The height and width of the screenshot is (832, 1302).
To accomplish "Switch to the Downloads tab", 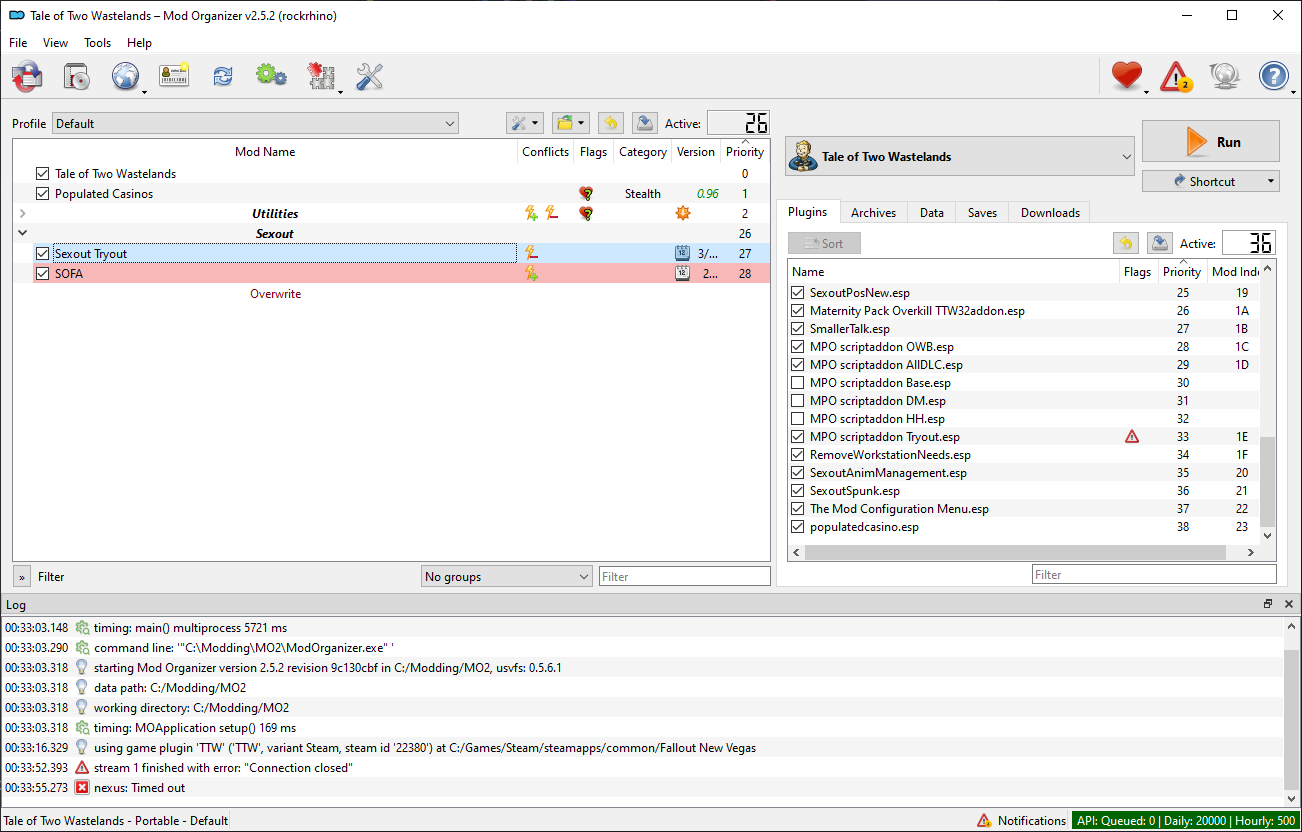I will click(1050, 213).
